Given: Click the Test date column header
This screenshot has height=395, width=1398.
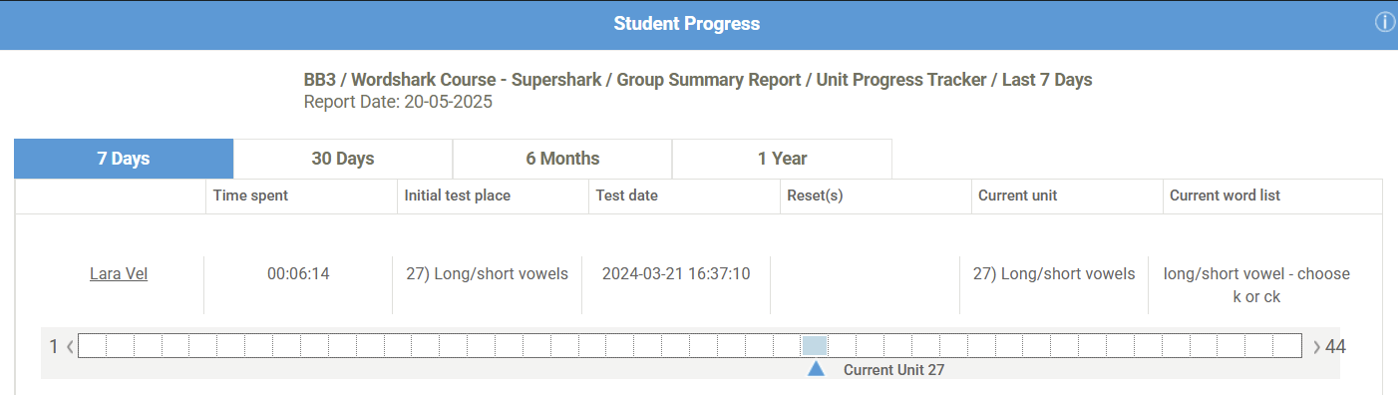Looking at the screenshot, I should tap(626, 196).
